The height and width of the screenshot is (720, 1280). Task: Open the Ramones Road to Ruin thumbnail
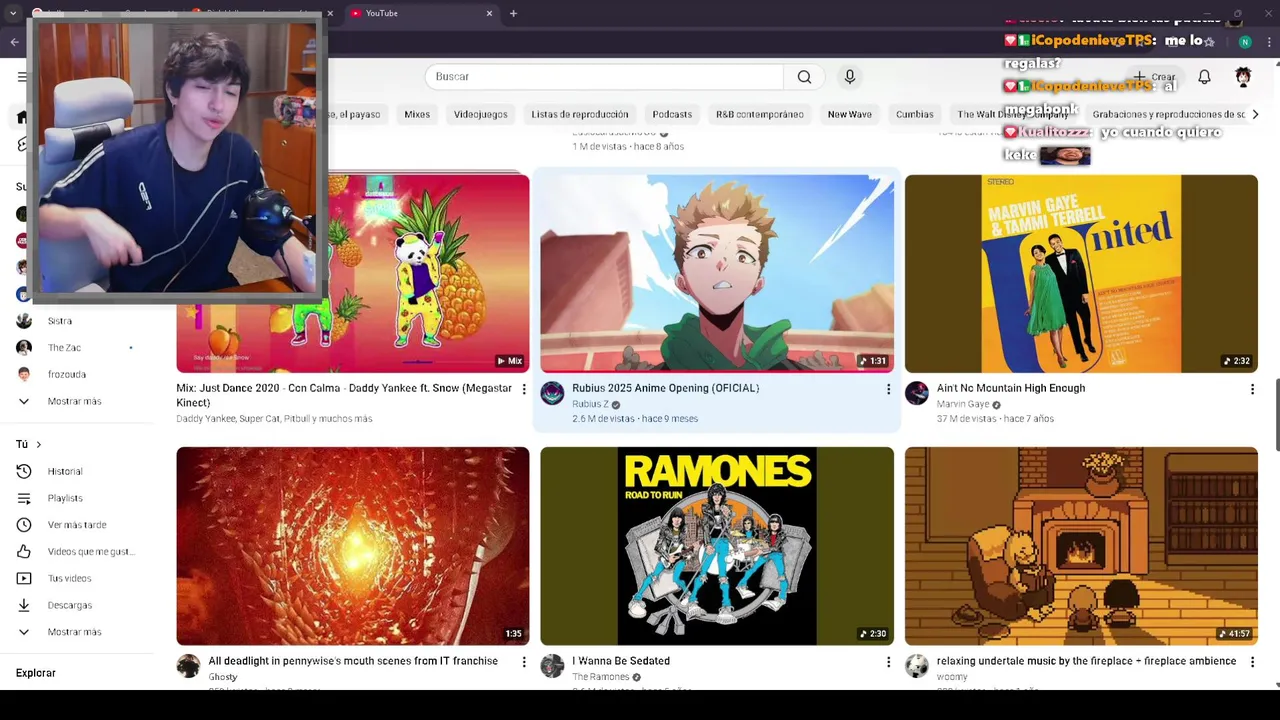(717, 546)
